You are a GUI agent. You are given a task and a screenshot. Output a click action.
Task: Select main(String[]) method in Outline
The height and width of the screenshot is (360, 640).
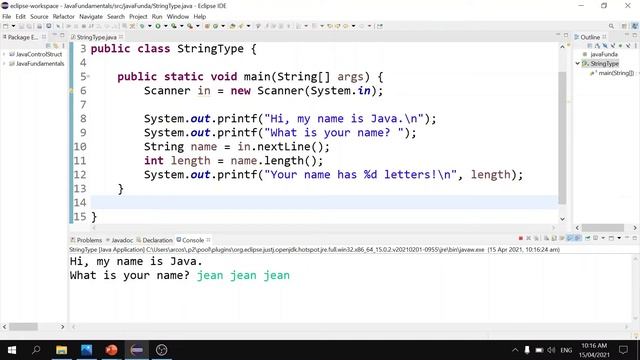coord(616,73)
